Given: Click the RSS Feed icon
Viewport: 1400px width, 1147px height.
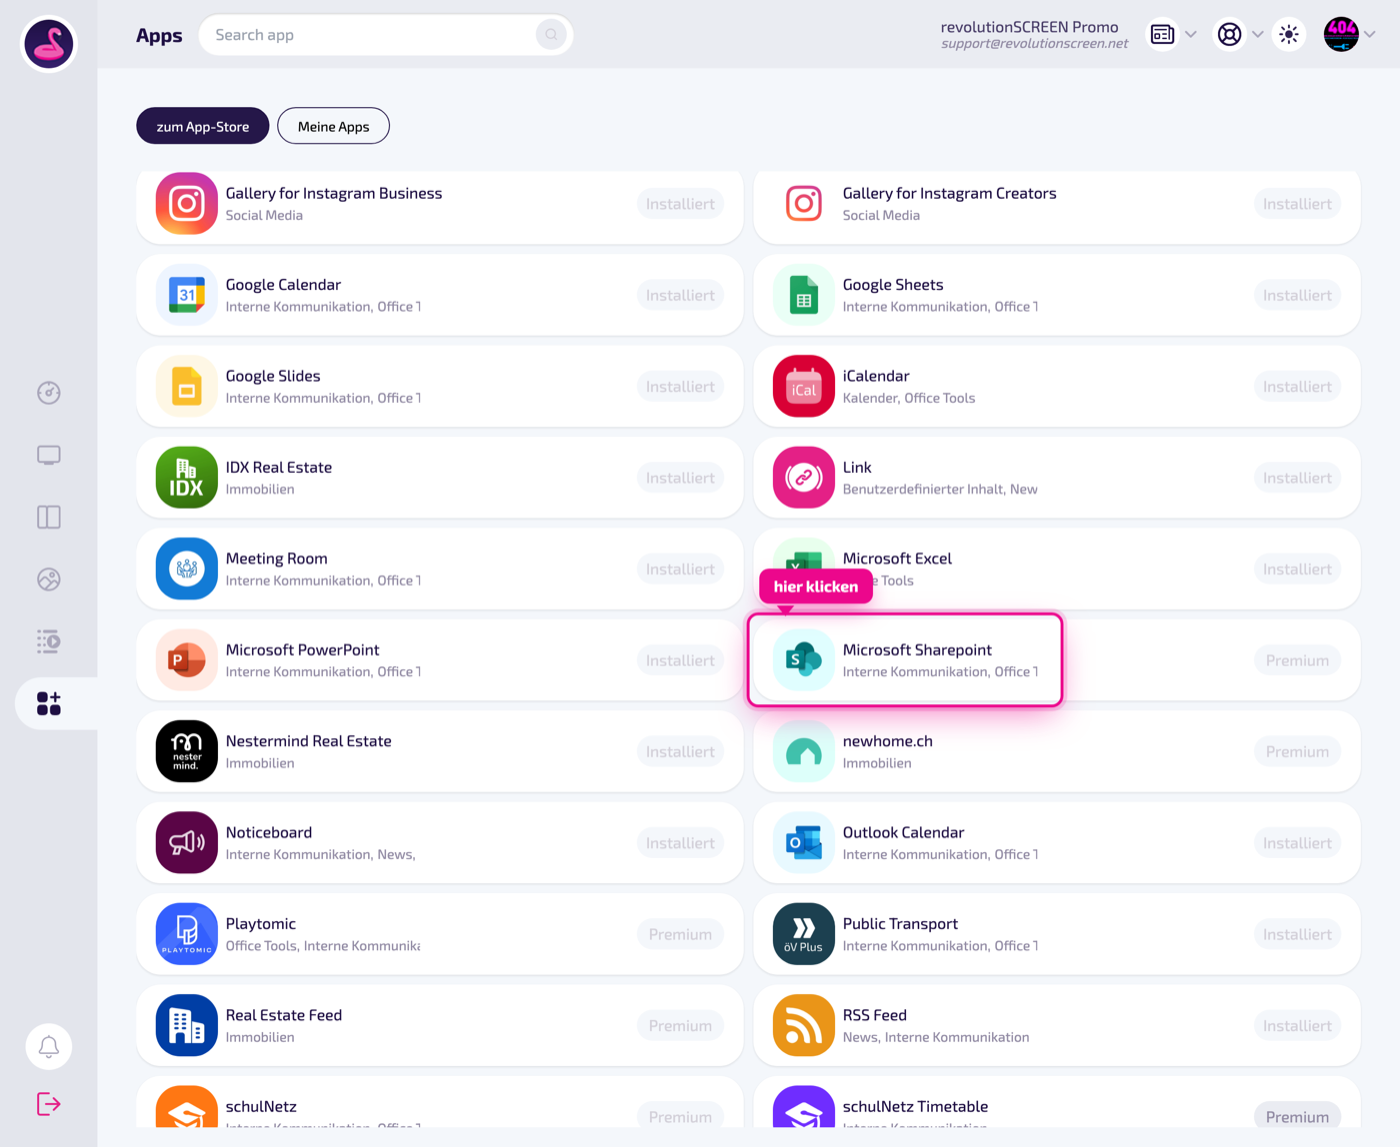Looking at the screenshot, I should pyautogui.click(x=804, y=1025).
